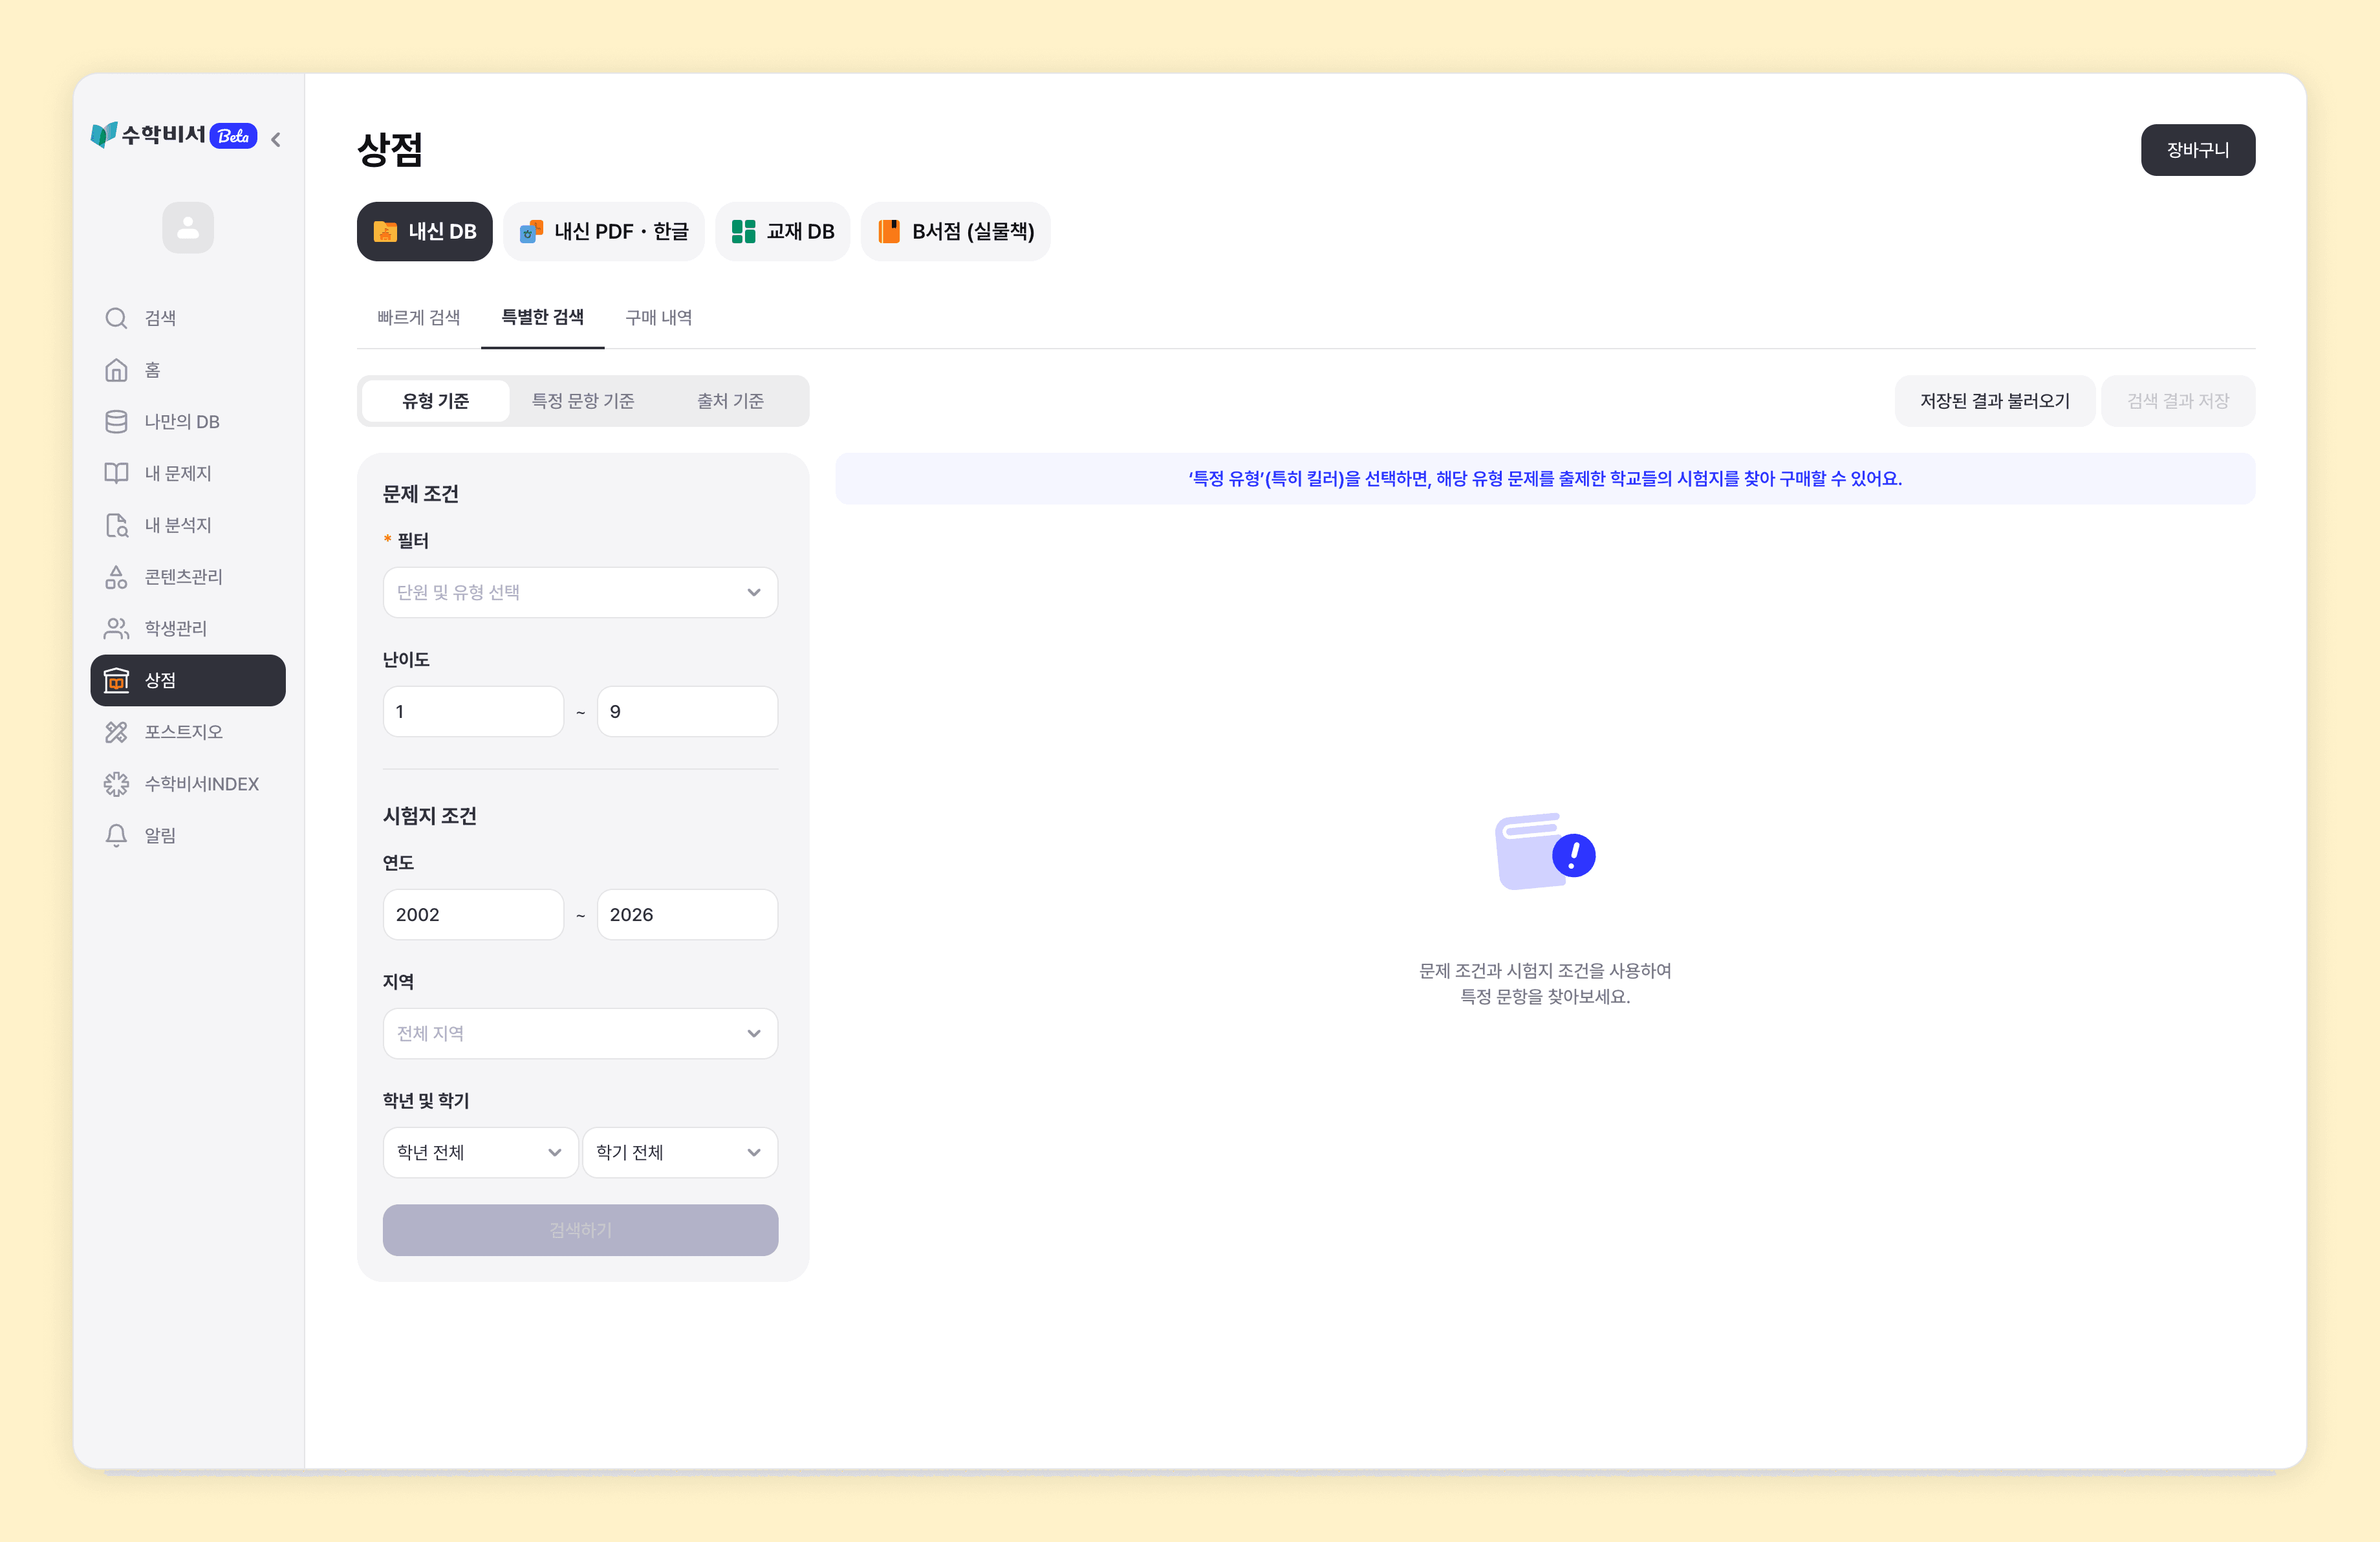The image size is (2380, 1542).
Task: Expand 학년 전체 dropdown
Action: click(x=480, y=1152)
